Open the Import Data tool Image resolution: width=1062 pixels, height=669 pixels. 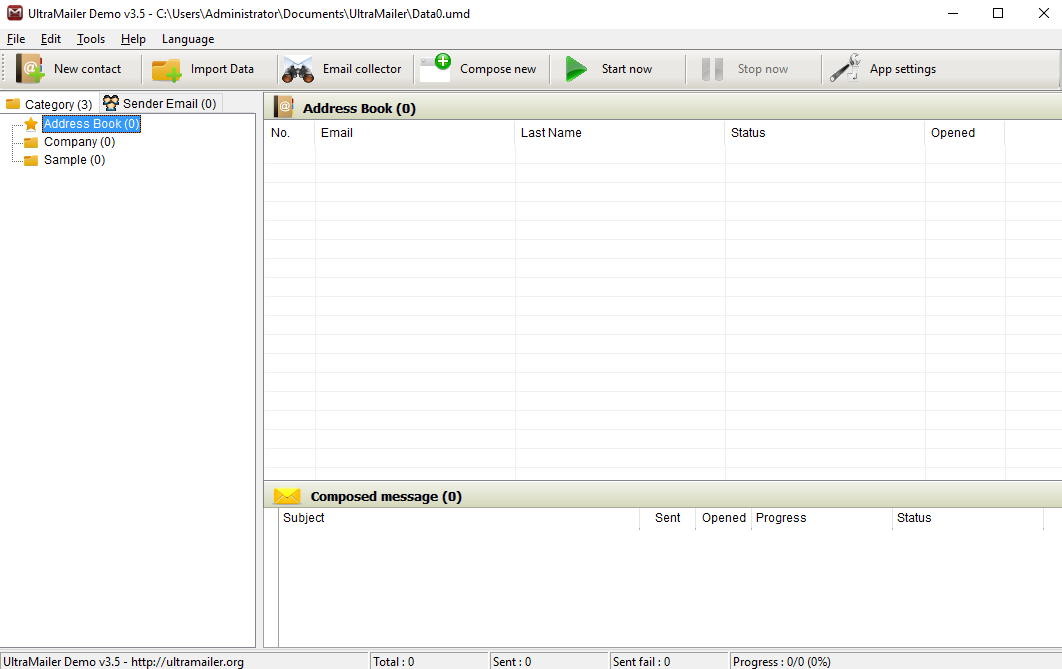click(x=166, y=68)
